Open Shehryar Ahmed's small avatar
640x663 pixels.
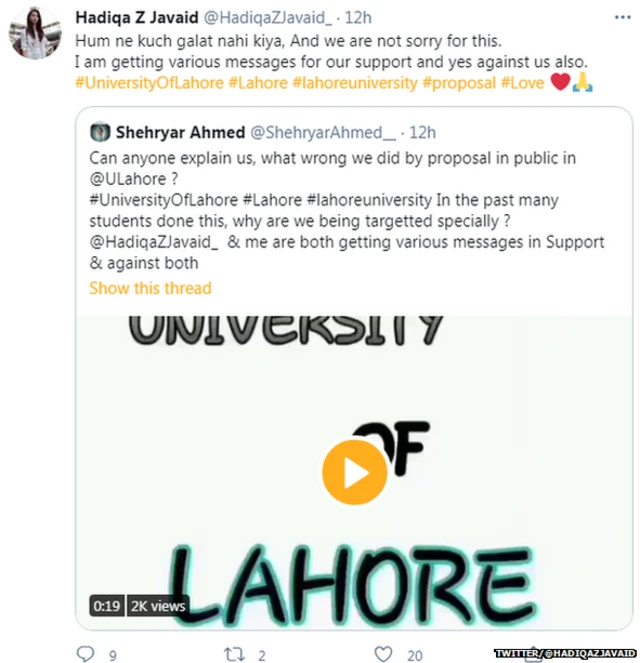click(100, 132)
